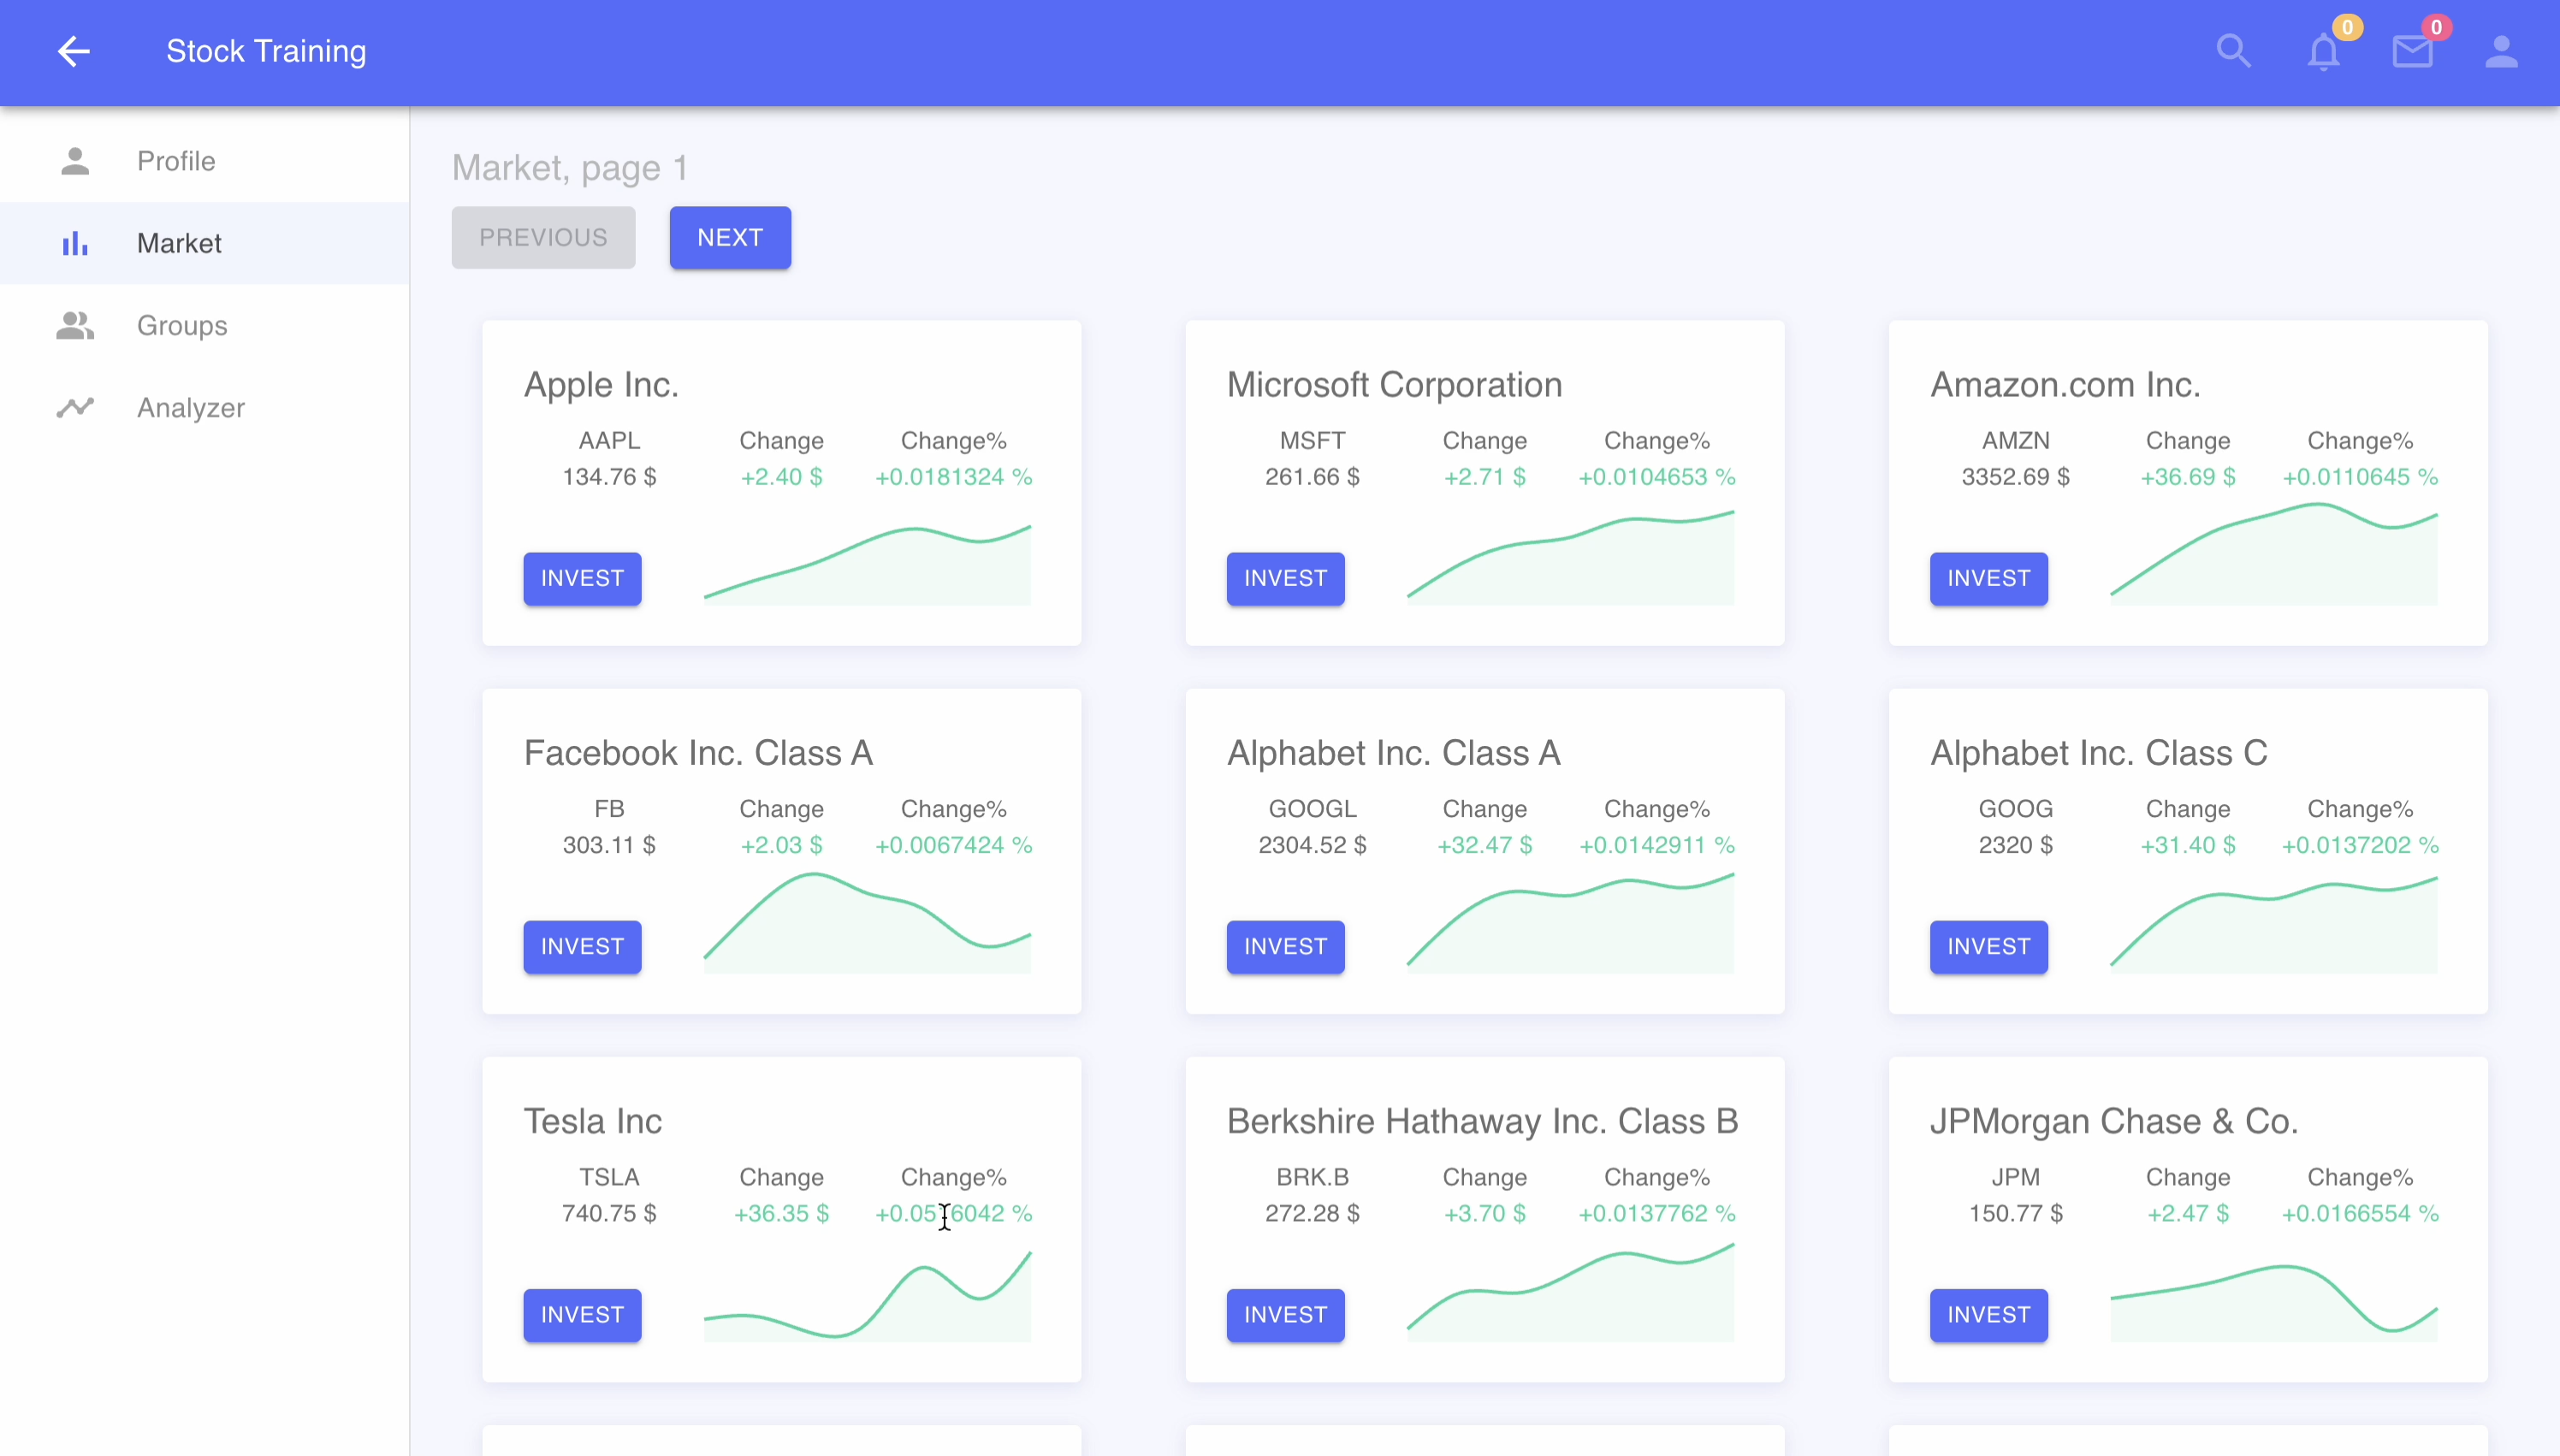
Task: Click the 272.28 $ Berkshire price
Action: [x=1312, y=1213]
